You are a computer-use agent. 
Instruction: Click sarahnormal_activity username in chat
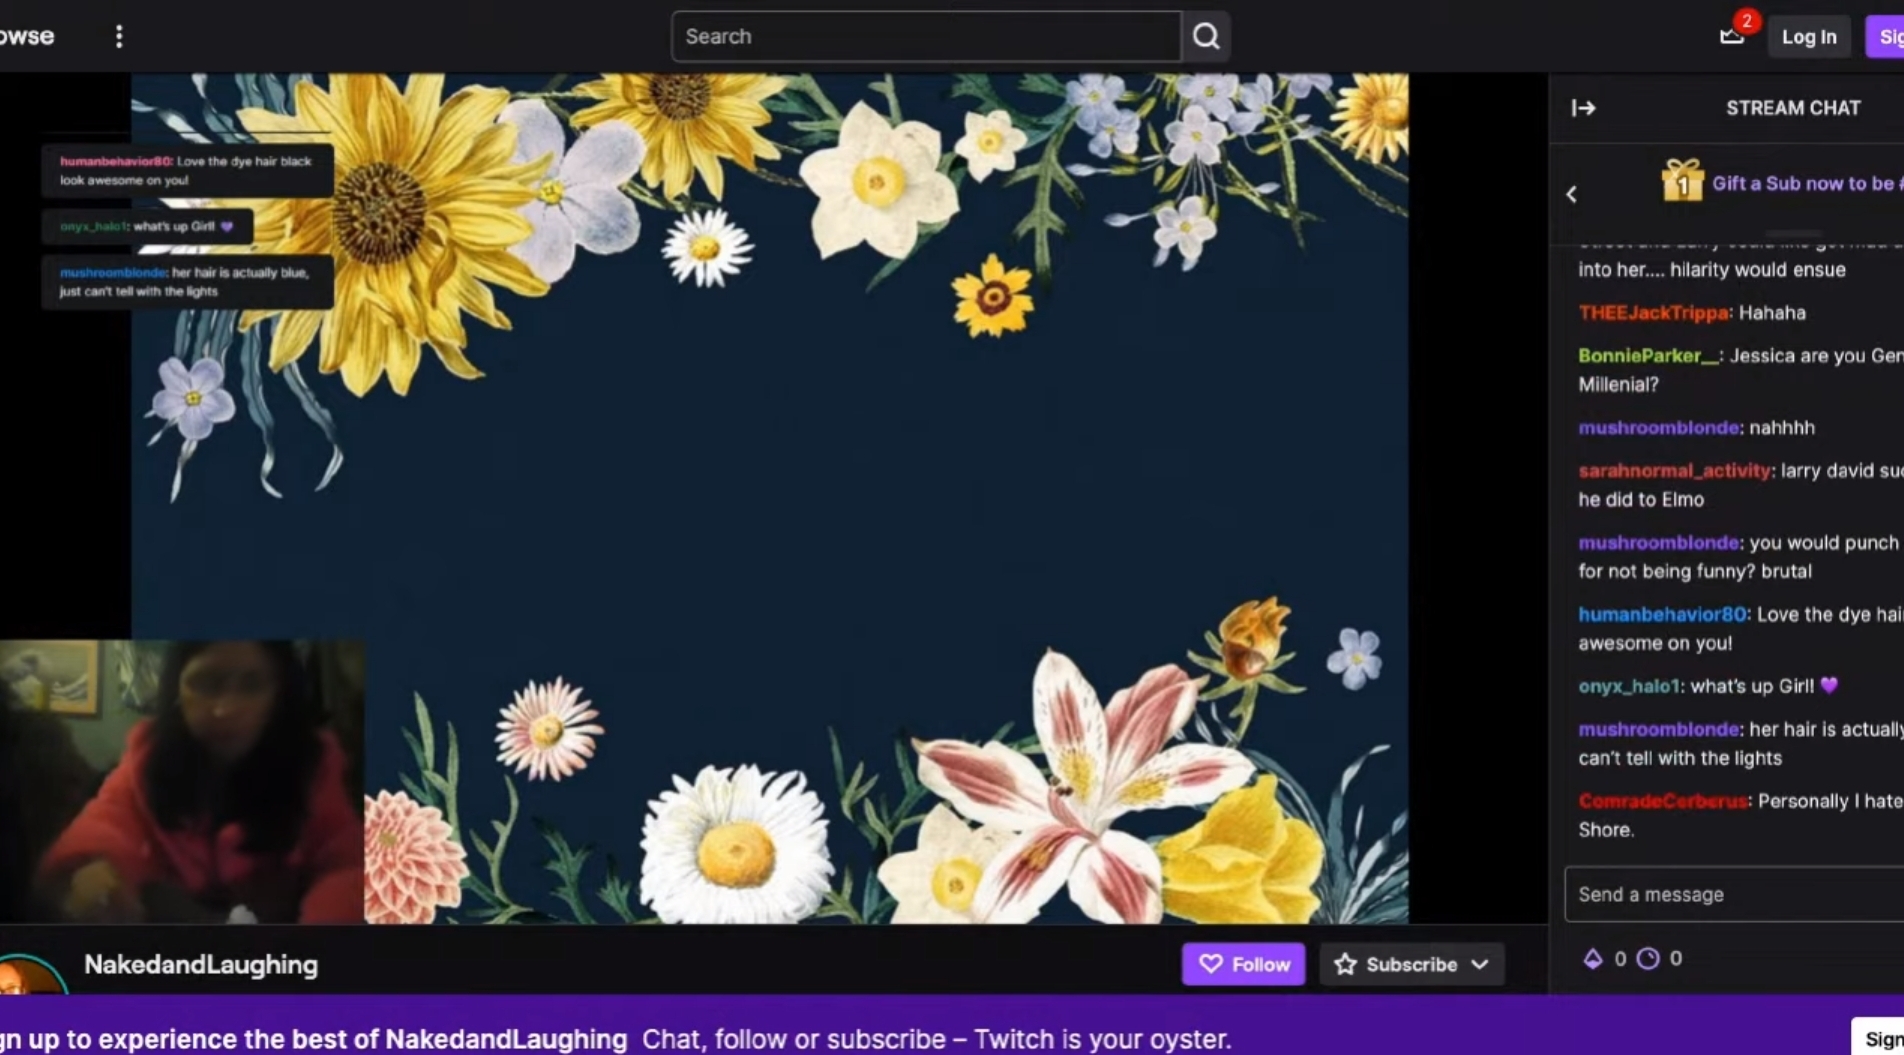pyautogui.click(x=1675, y=471)
